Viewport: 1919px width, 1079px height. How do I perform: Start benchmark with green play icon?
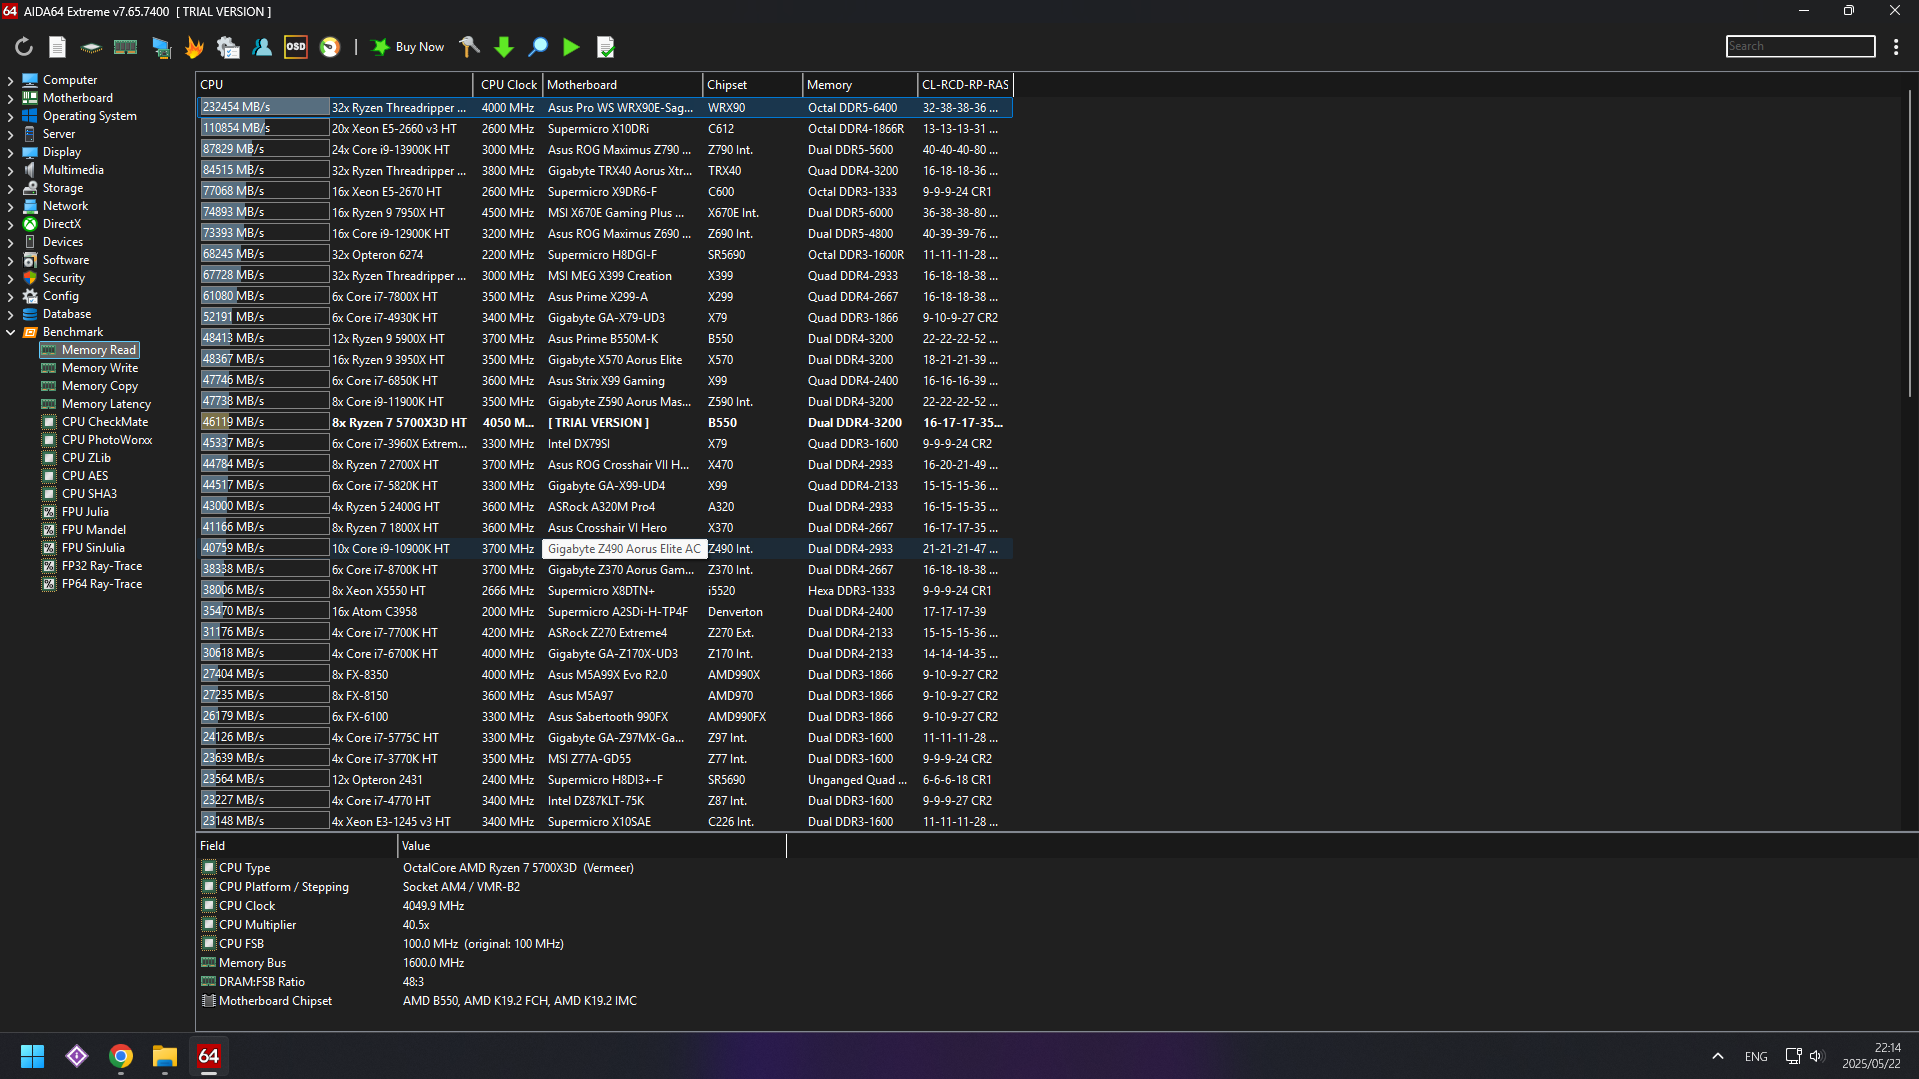click(571, 47)
